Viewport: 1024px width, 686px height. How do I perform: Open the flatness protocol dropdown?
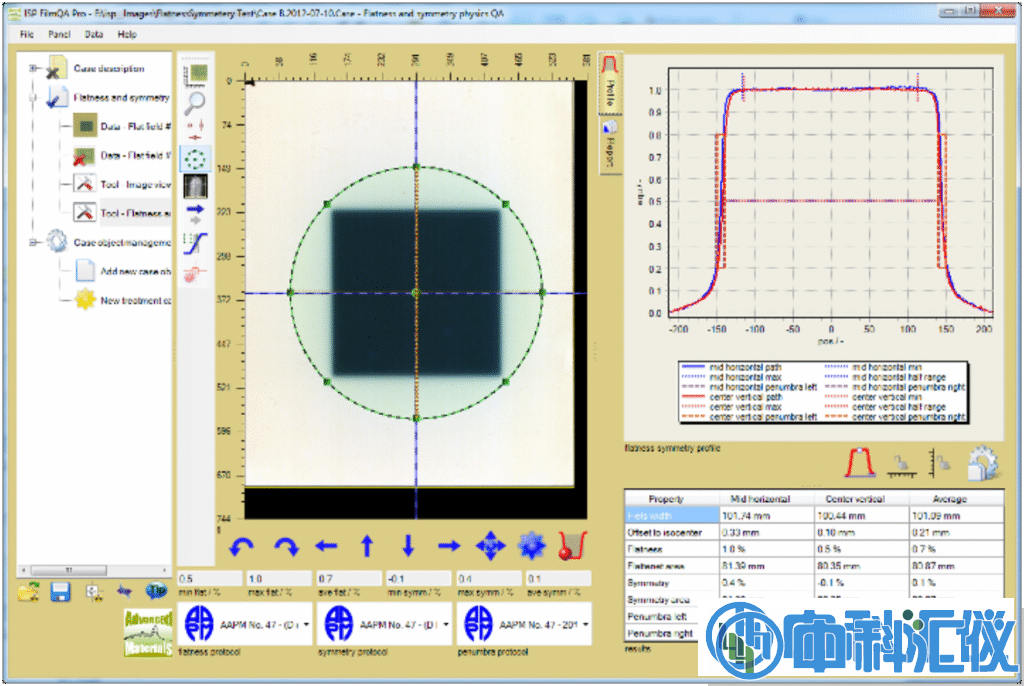(x=305, y=623)
